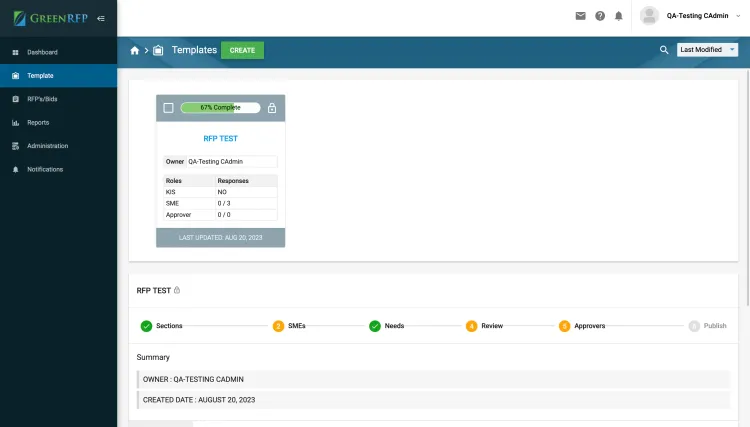Select the SMEs step number 2
Screen dimensions: 750x427
point(278,326)
